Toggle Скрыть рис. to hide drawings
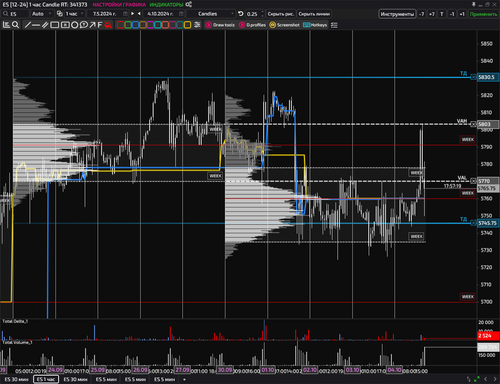 pyautogui.click(x=281, y=14)
